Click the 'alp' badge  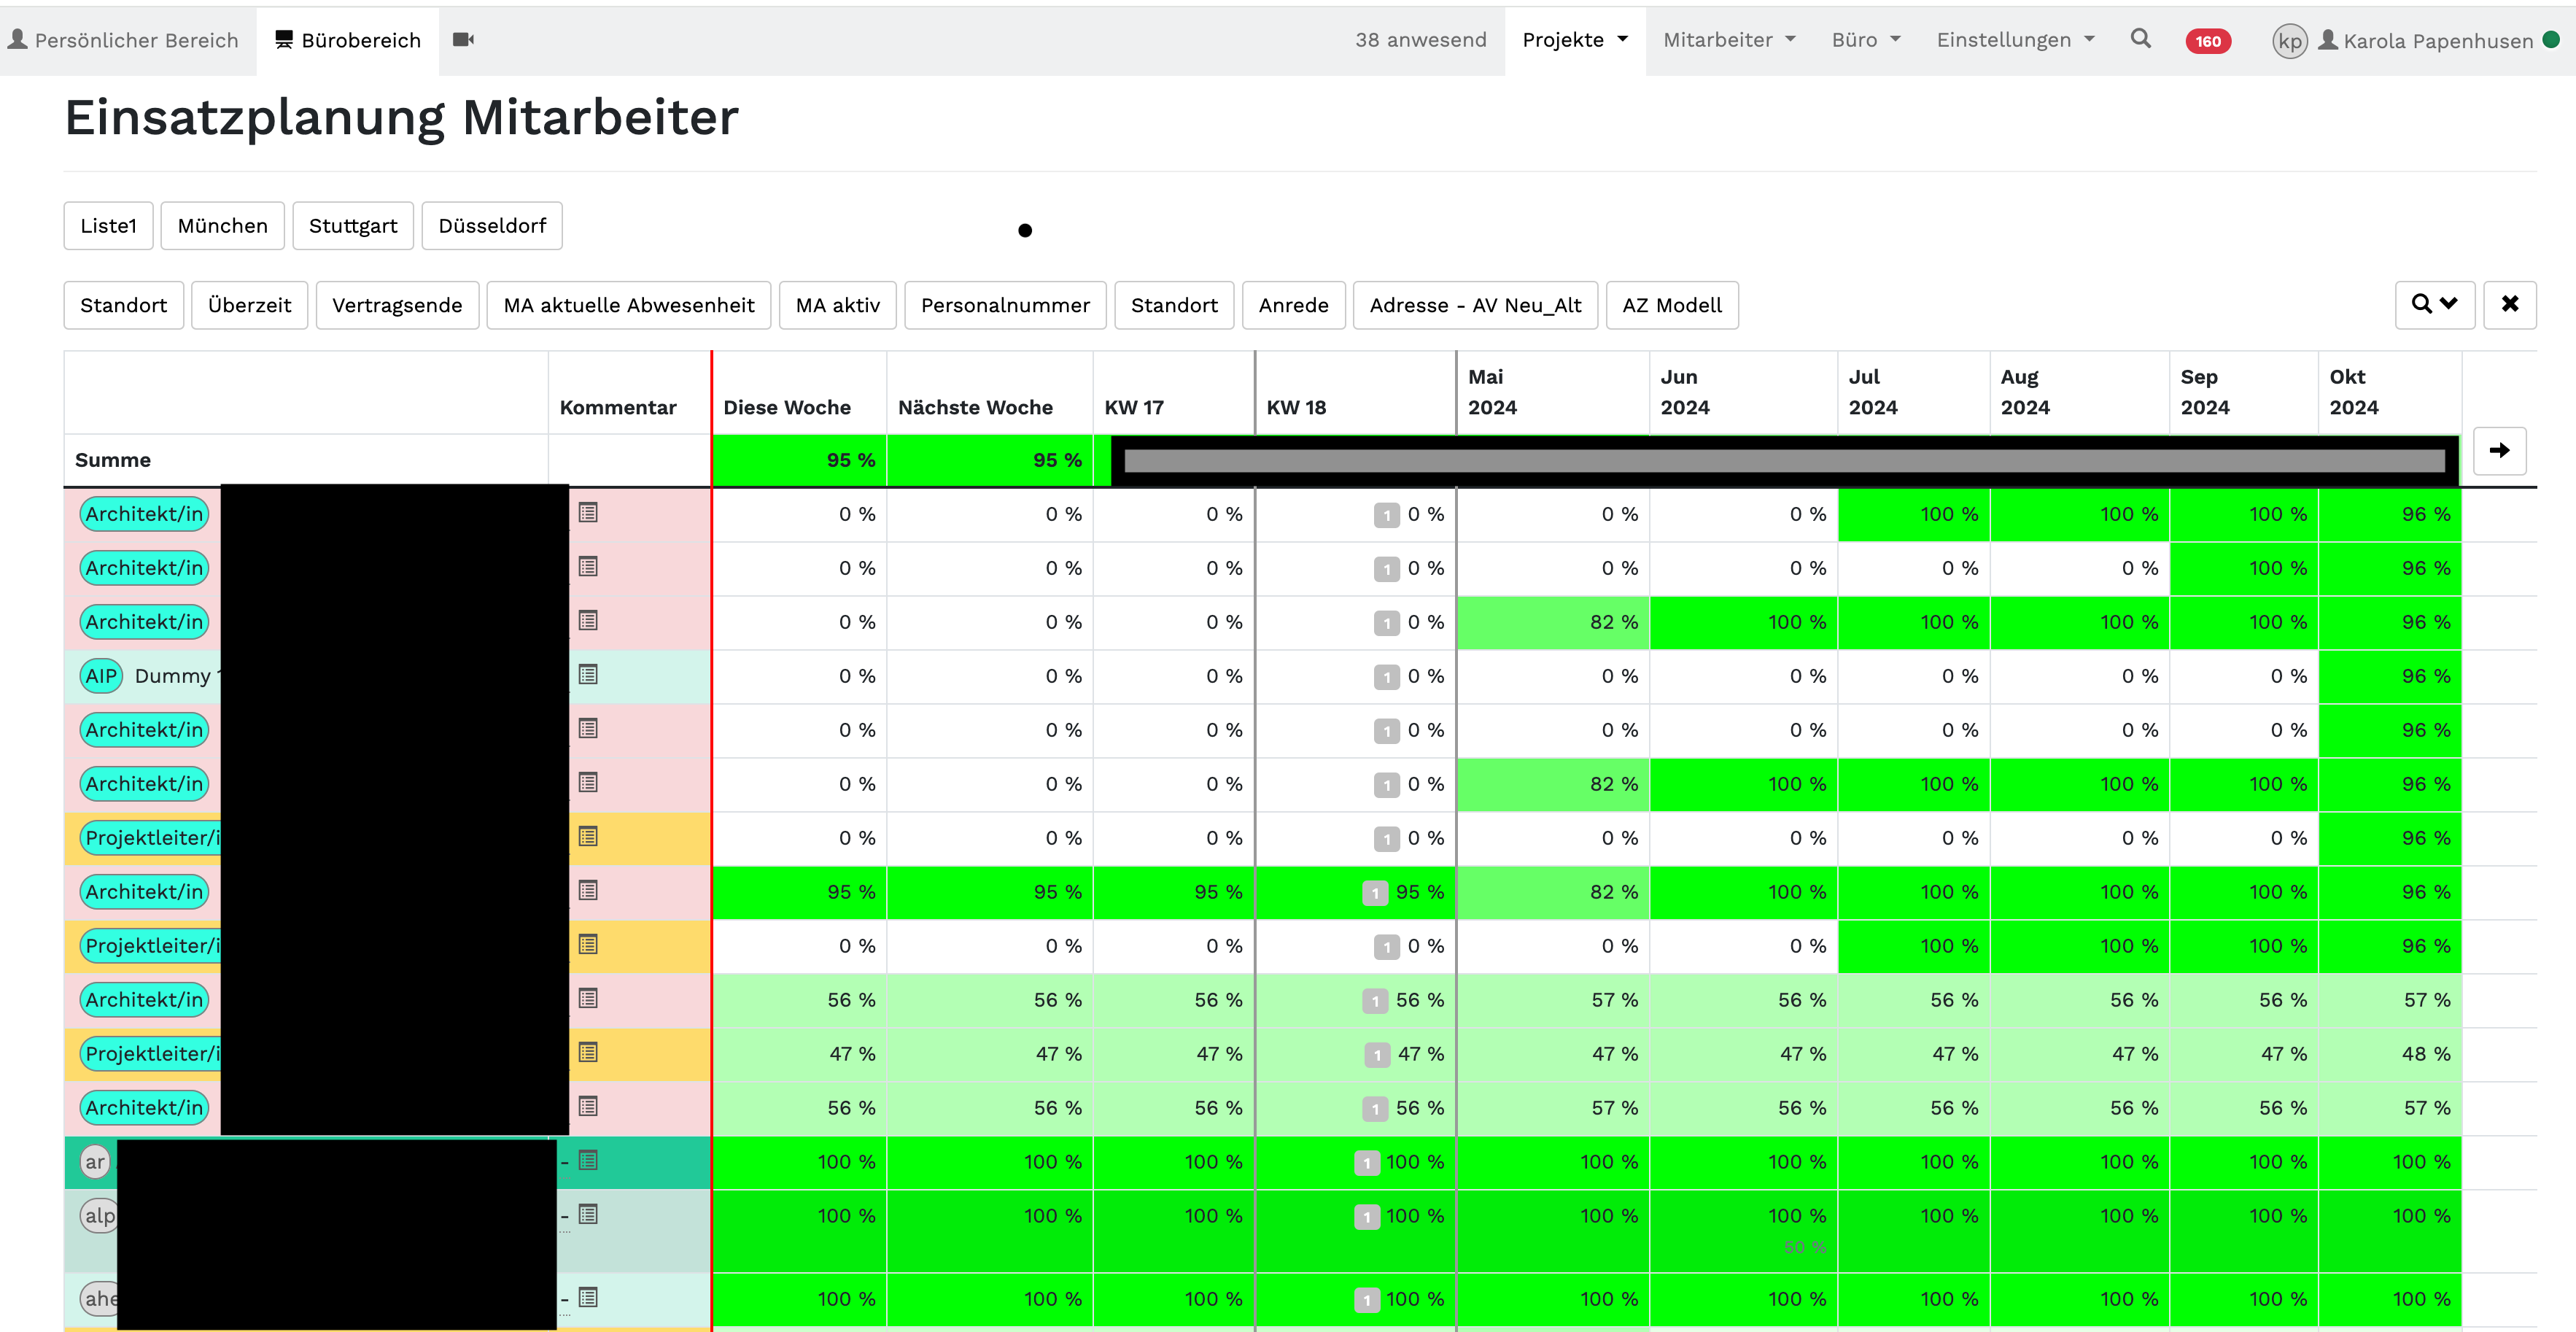point(99,1216)
